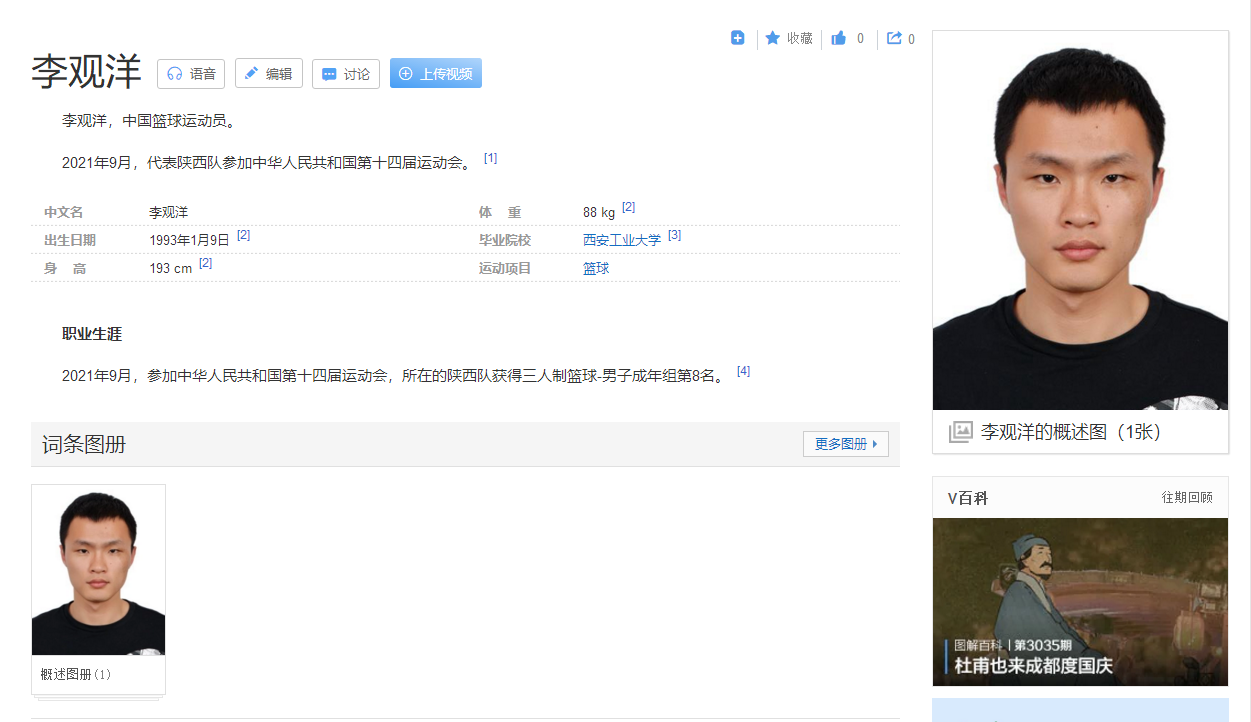Click 图解百科 第3035期 caption text
1251x722 pixels.
coord(1013,645)
